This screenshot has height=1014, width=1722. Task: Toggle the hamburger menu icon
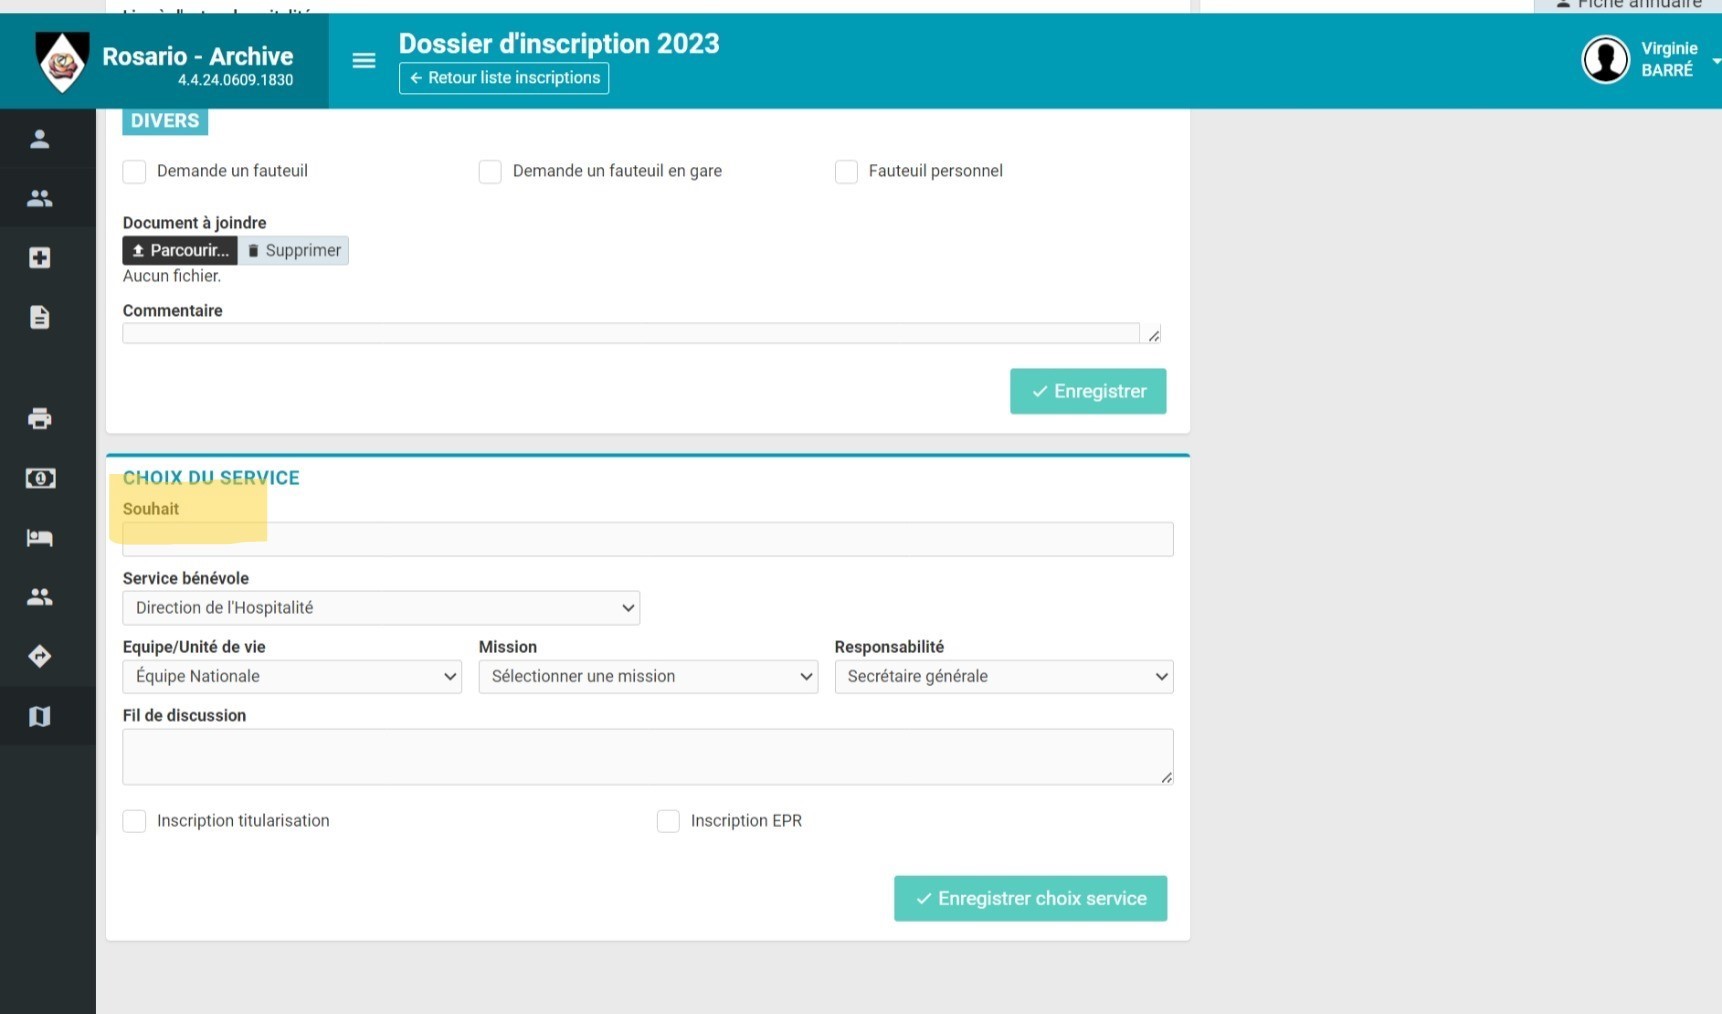[x=364, y=61]
